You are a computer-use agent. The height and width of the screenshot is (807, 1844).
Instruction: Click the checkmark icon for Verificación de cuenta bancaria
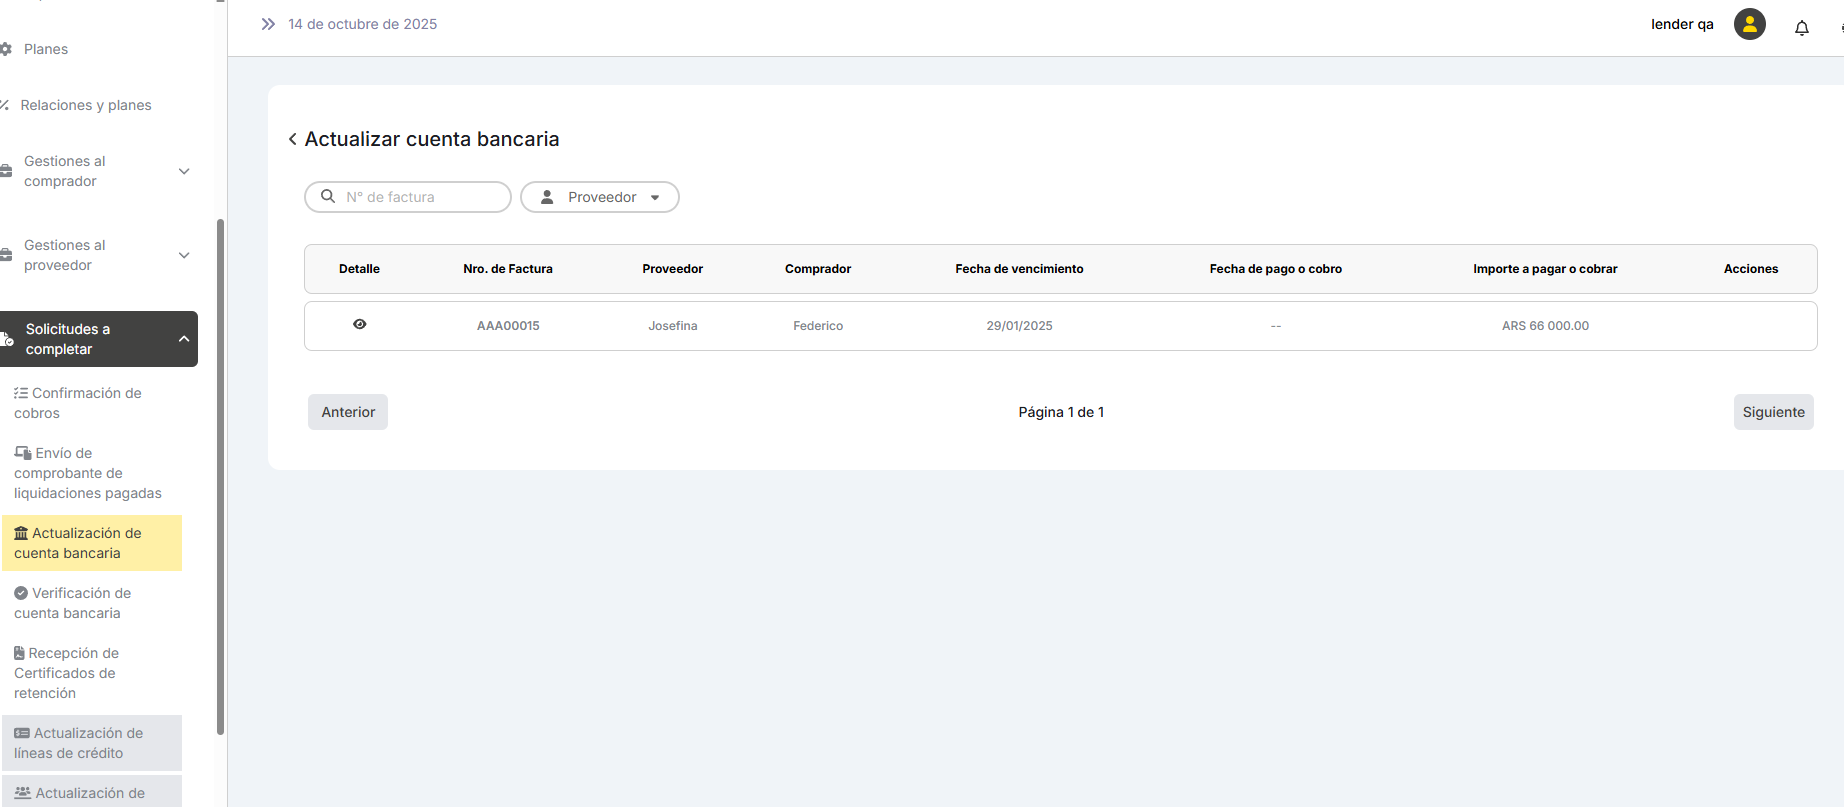click(21, 593)
